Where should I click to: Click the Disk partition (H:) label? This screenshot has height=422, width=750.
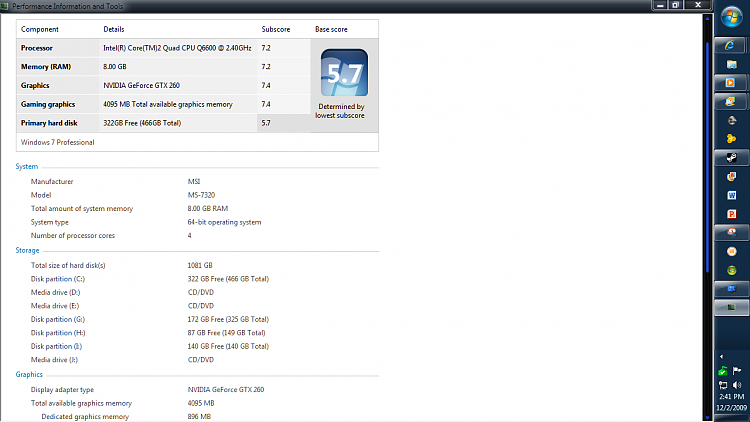coord(58,333)
